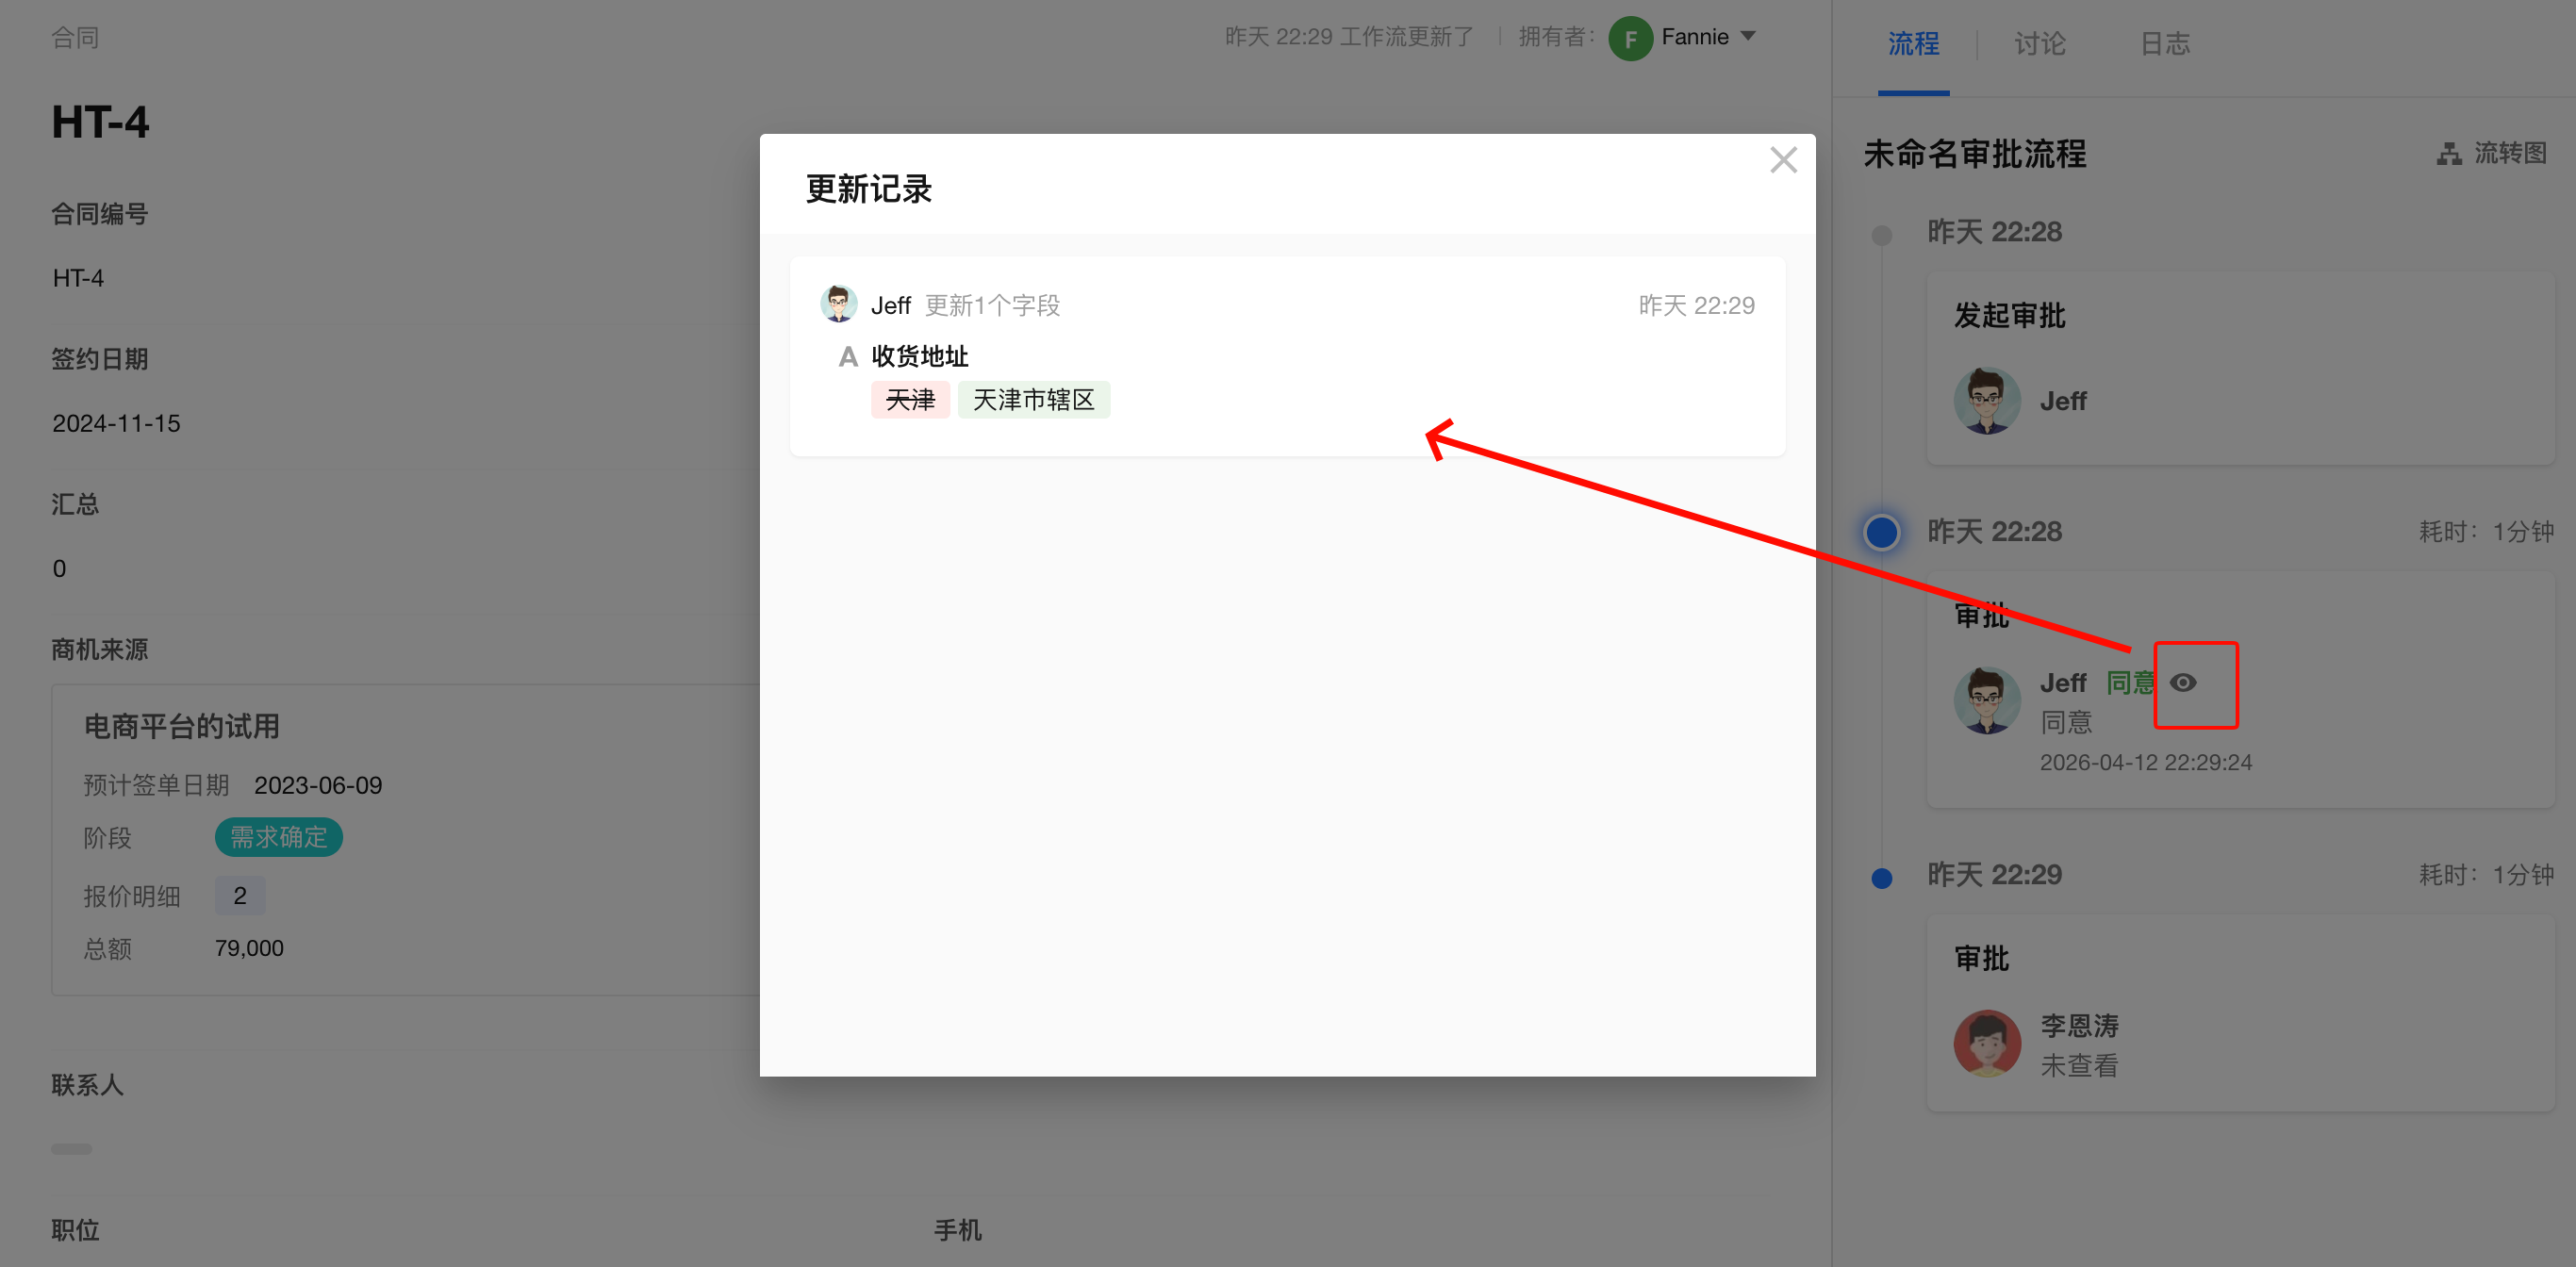
Task: Switch to the 讨论 tab
Action: tap(2039, 43)
